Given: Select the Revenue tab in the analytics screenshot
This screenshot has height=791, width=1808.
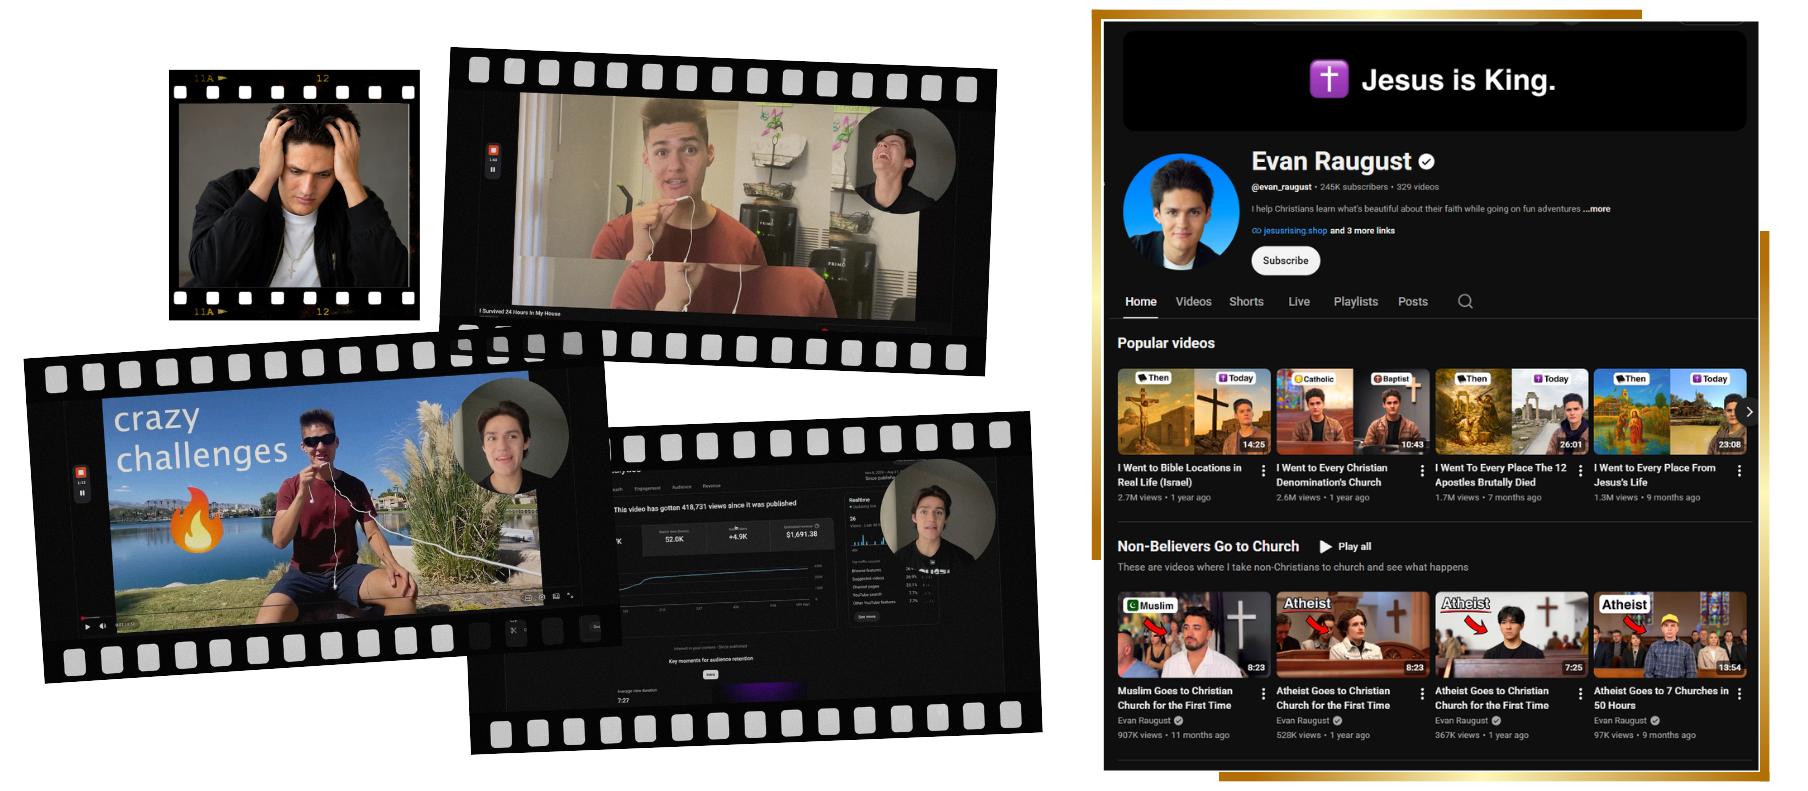Looking at the screenshot, I should (x=712, y=486).
